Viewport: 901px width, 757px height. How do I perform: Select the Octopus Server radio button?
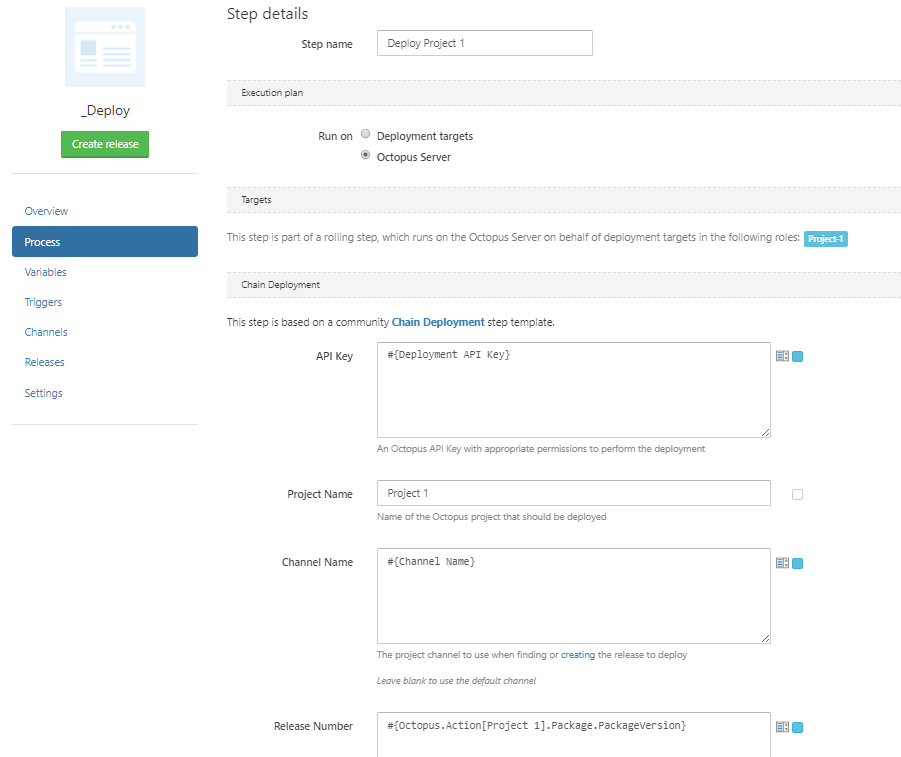[x=365, y=155]
